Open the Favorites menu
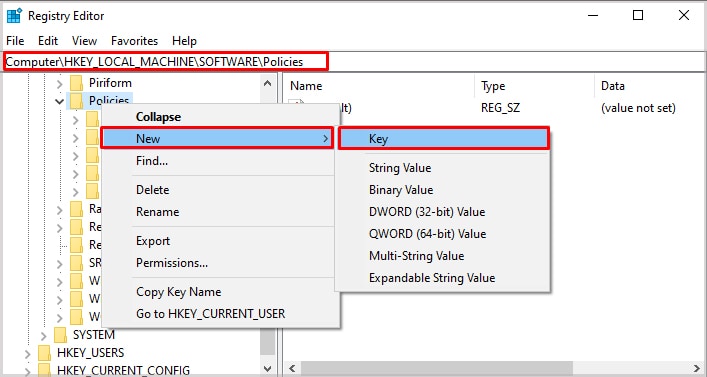Image resolution: width=707 pixels, height=377 pixels. 134,41
